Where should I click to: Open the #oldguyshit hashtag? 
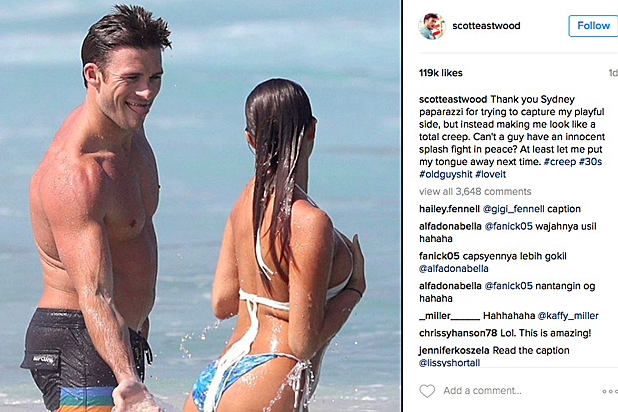[x=445, y=174]
